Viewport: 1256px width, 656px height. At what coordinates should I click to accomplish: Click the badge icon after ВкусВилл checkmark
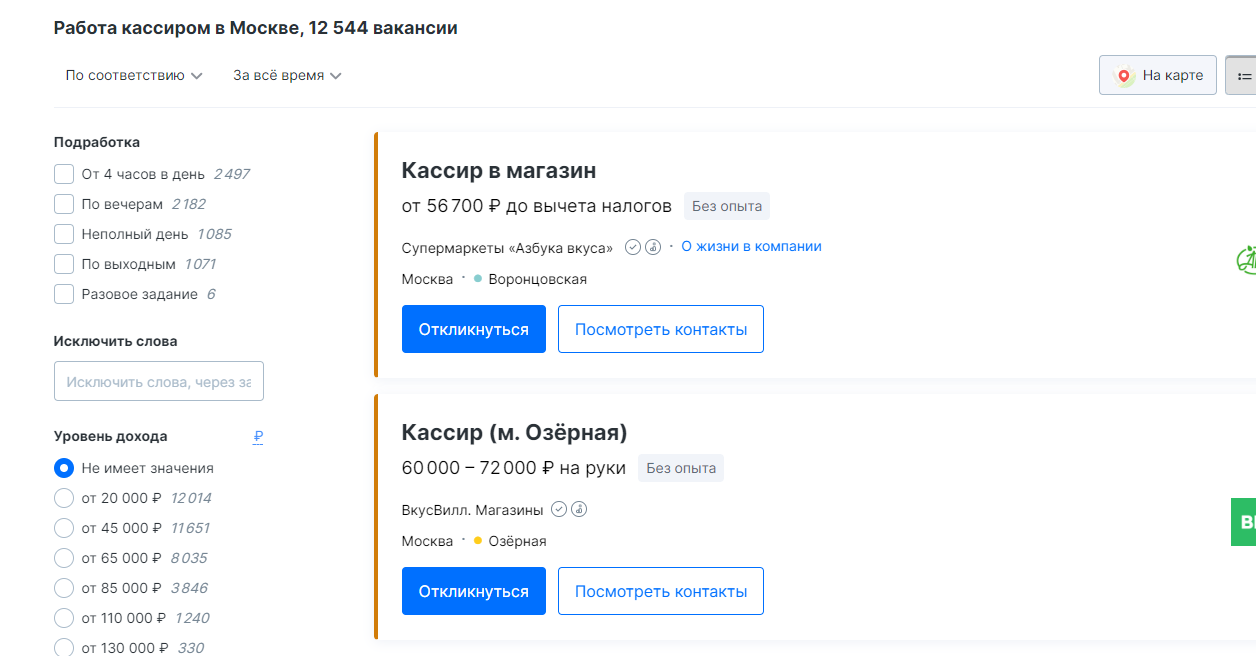pos(579,509)
